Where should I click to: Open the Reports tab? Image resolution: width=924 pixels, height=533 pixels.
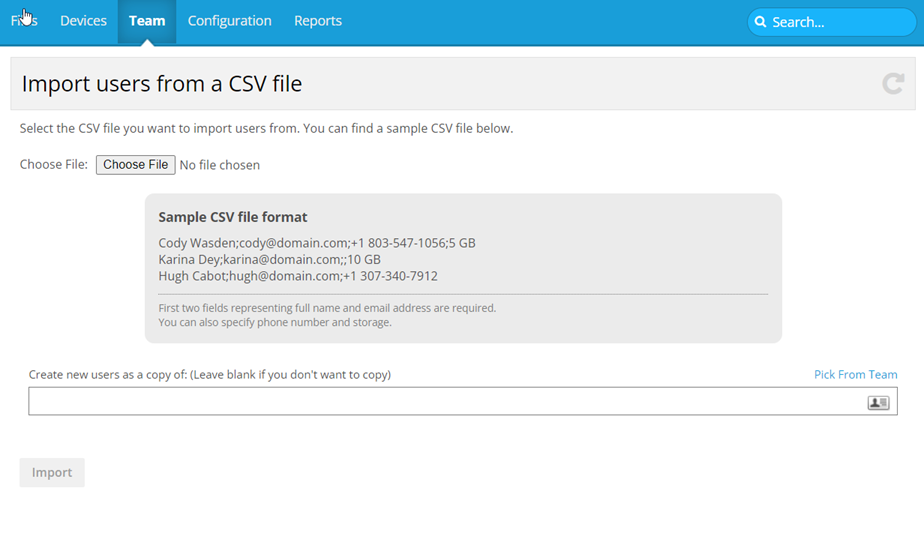pos(318,21)
